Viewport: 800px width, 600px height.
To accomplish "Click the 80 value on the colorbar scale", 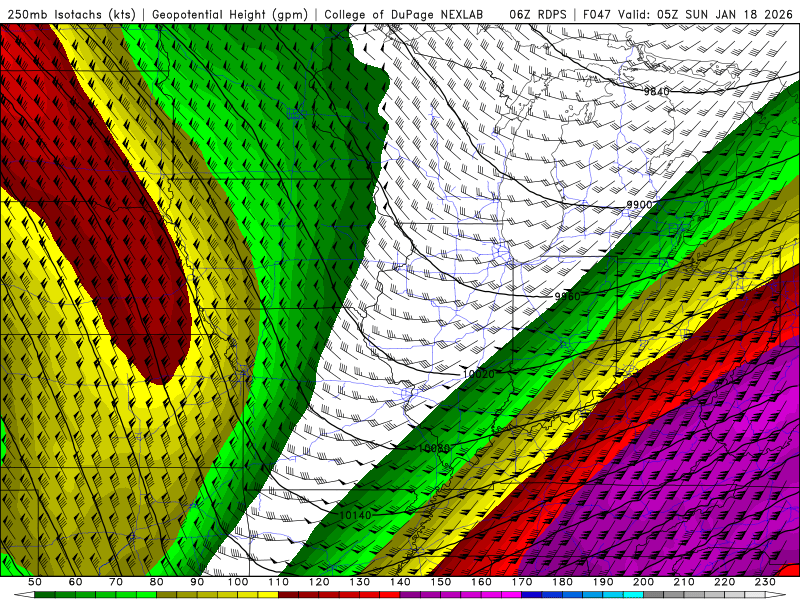I will click(x=156, y=582).
